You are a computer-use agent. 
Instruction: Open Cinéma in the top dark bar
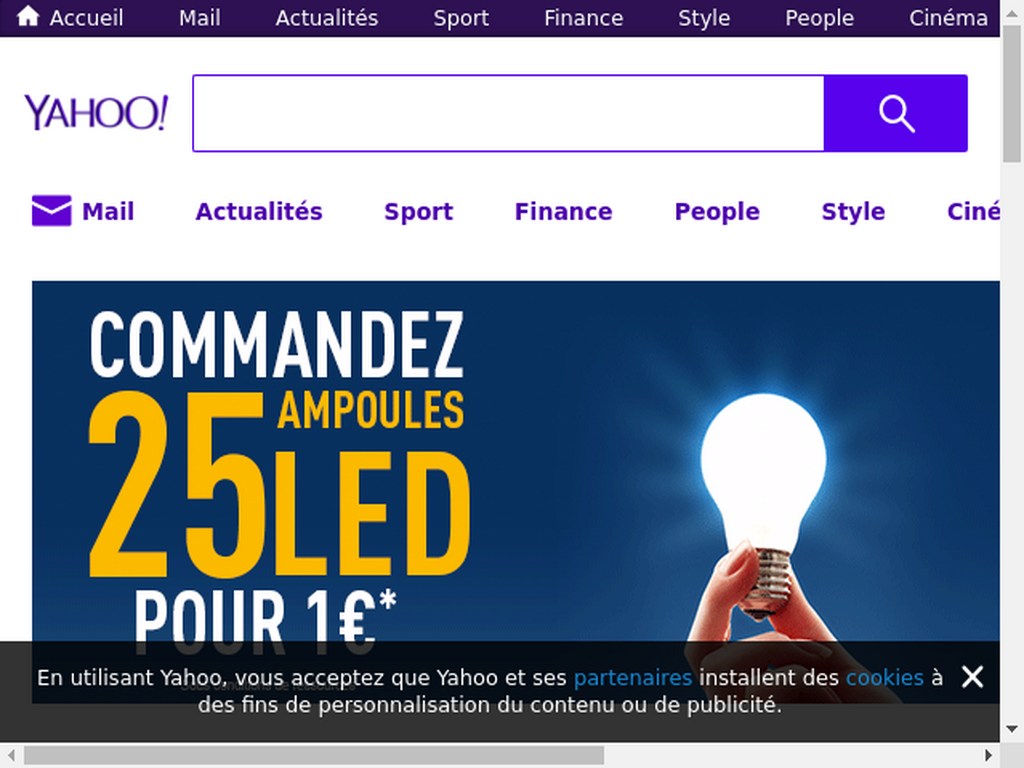pyautogui.click(x=948, y=18)
